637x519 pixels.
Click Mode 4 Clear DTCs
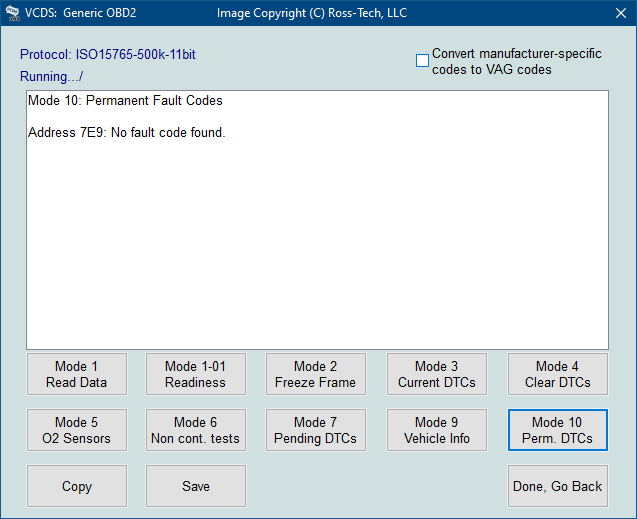tap(557, 374)
